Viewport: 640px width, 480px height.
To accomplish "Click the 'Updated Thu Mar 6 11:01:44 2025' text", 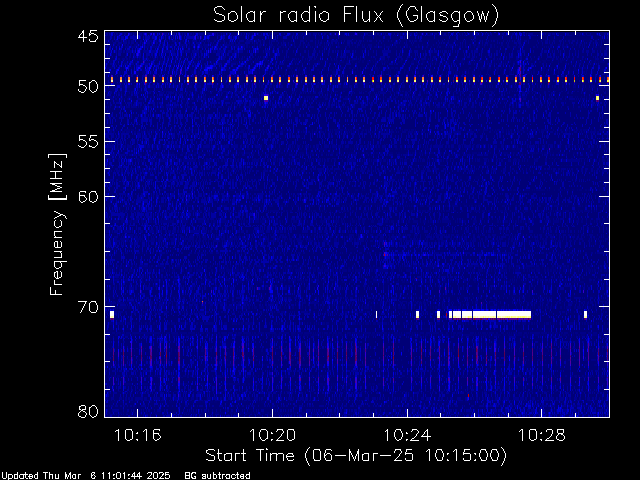I will coord(86,476).
